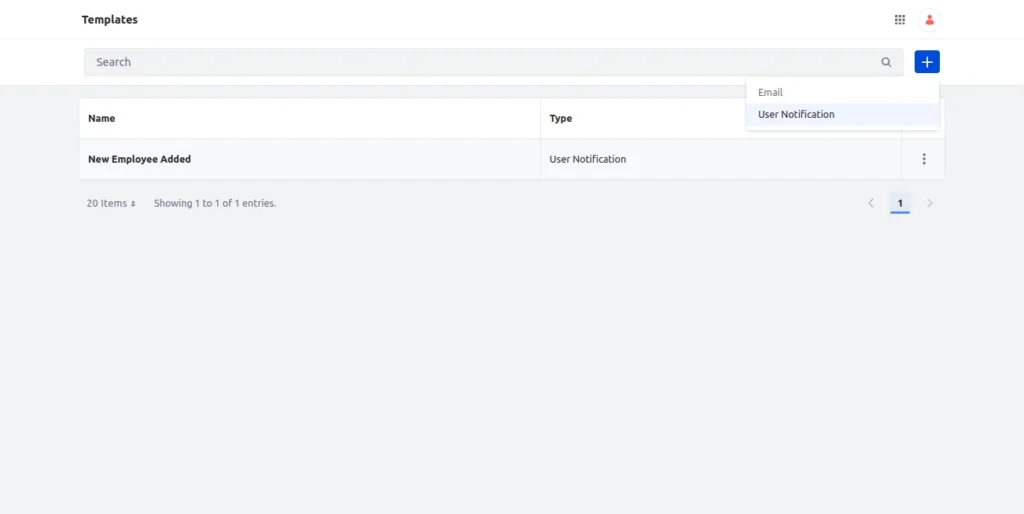Go to the previous page arrow

871,203
